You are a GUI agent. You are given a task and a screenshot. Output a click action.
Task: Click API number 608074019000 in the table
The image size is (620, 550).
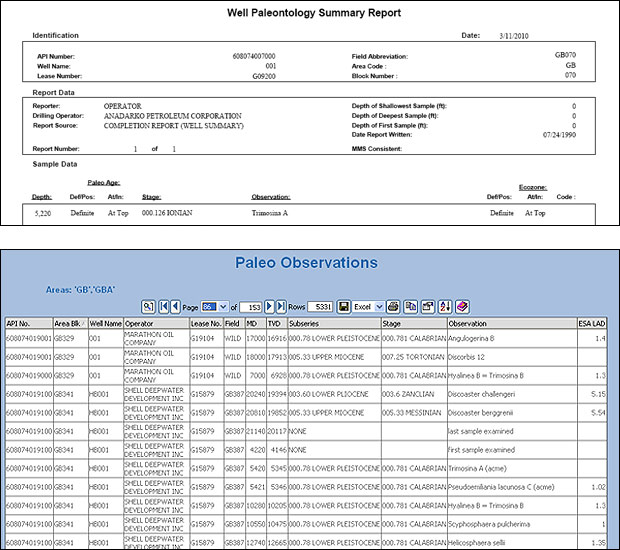click(29, 376)
